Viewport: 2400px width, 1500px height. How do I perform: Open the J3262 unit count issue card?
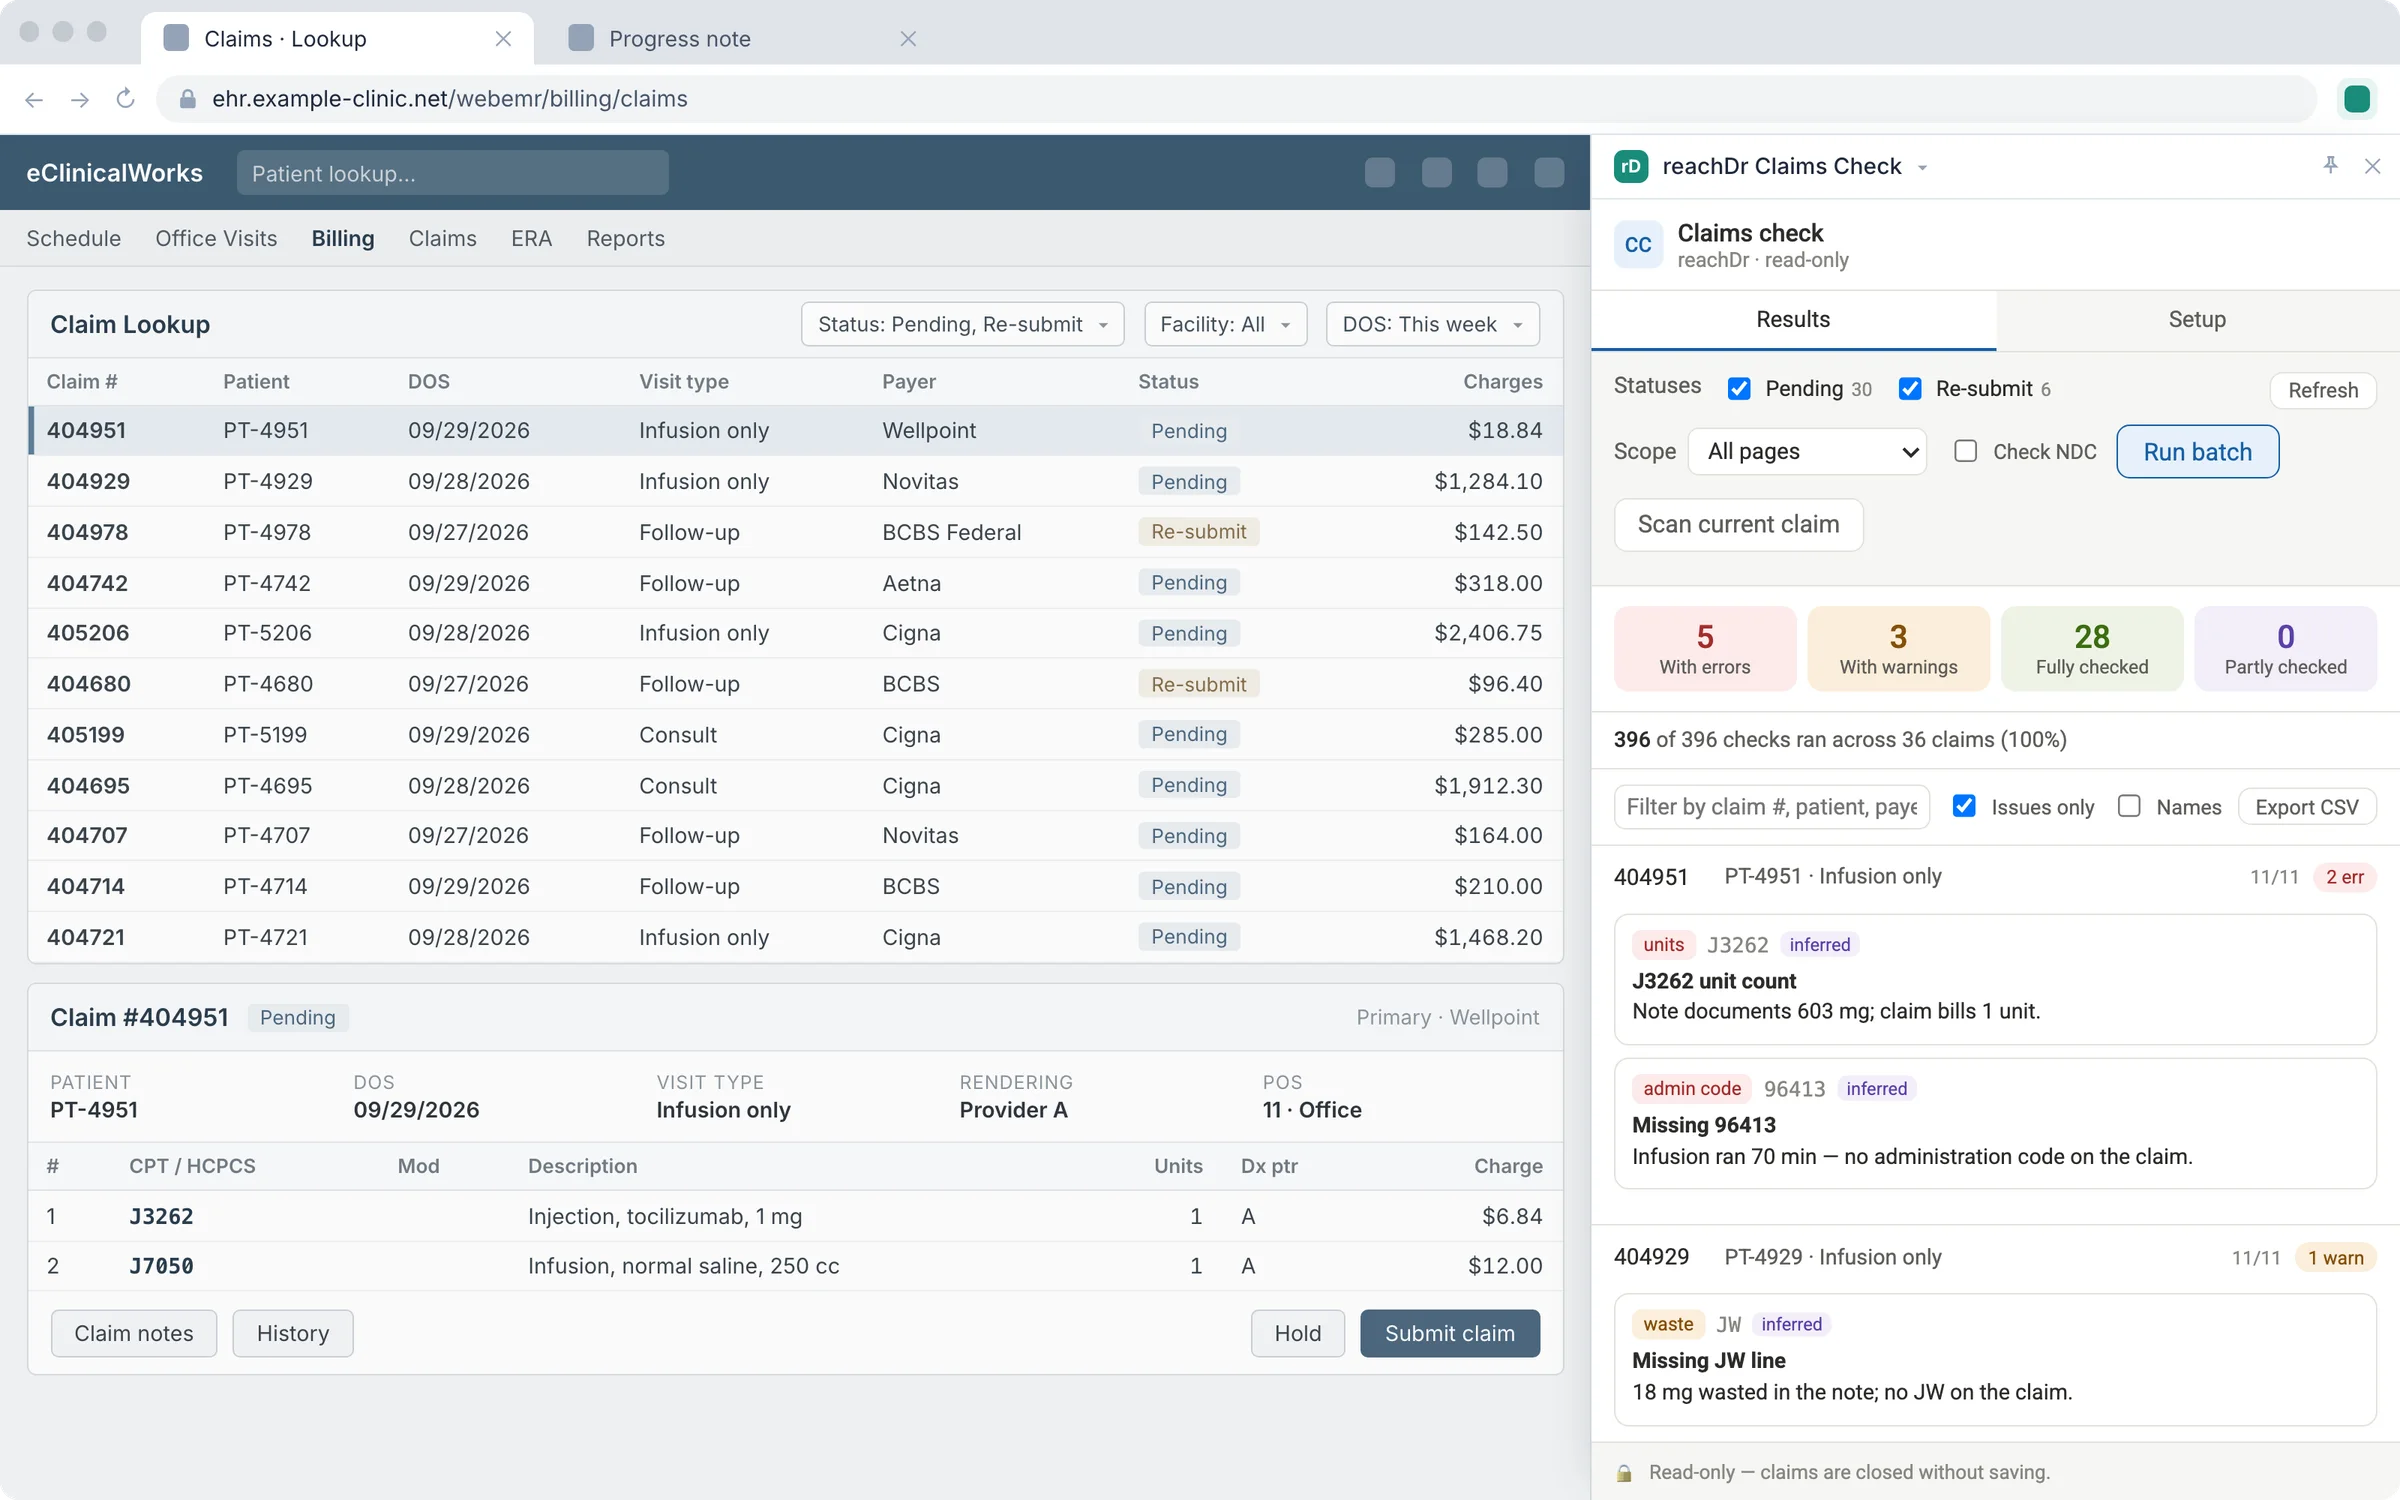[1994, 979]
